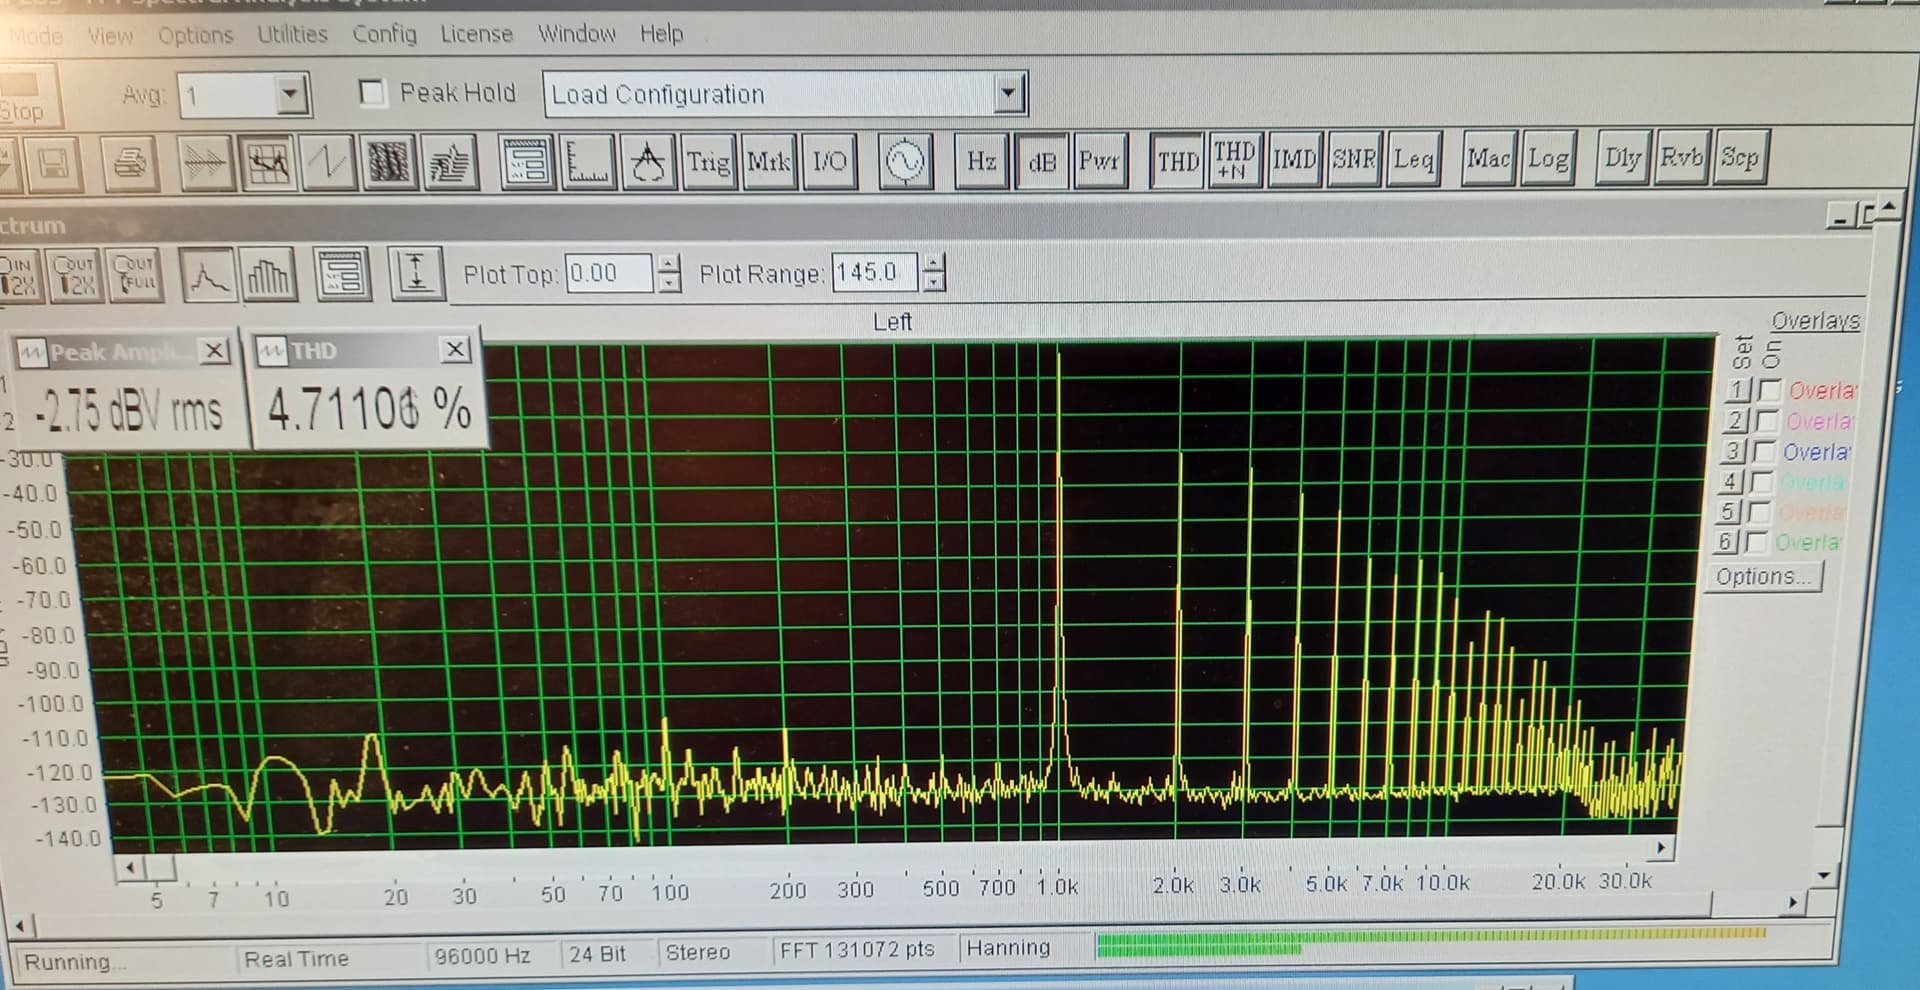The height and width of the screenshot is (990, 1920).
Task: Open the Config menu
Action: click(x=384, y=34)
